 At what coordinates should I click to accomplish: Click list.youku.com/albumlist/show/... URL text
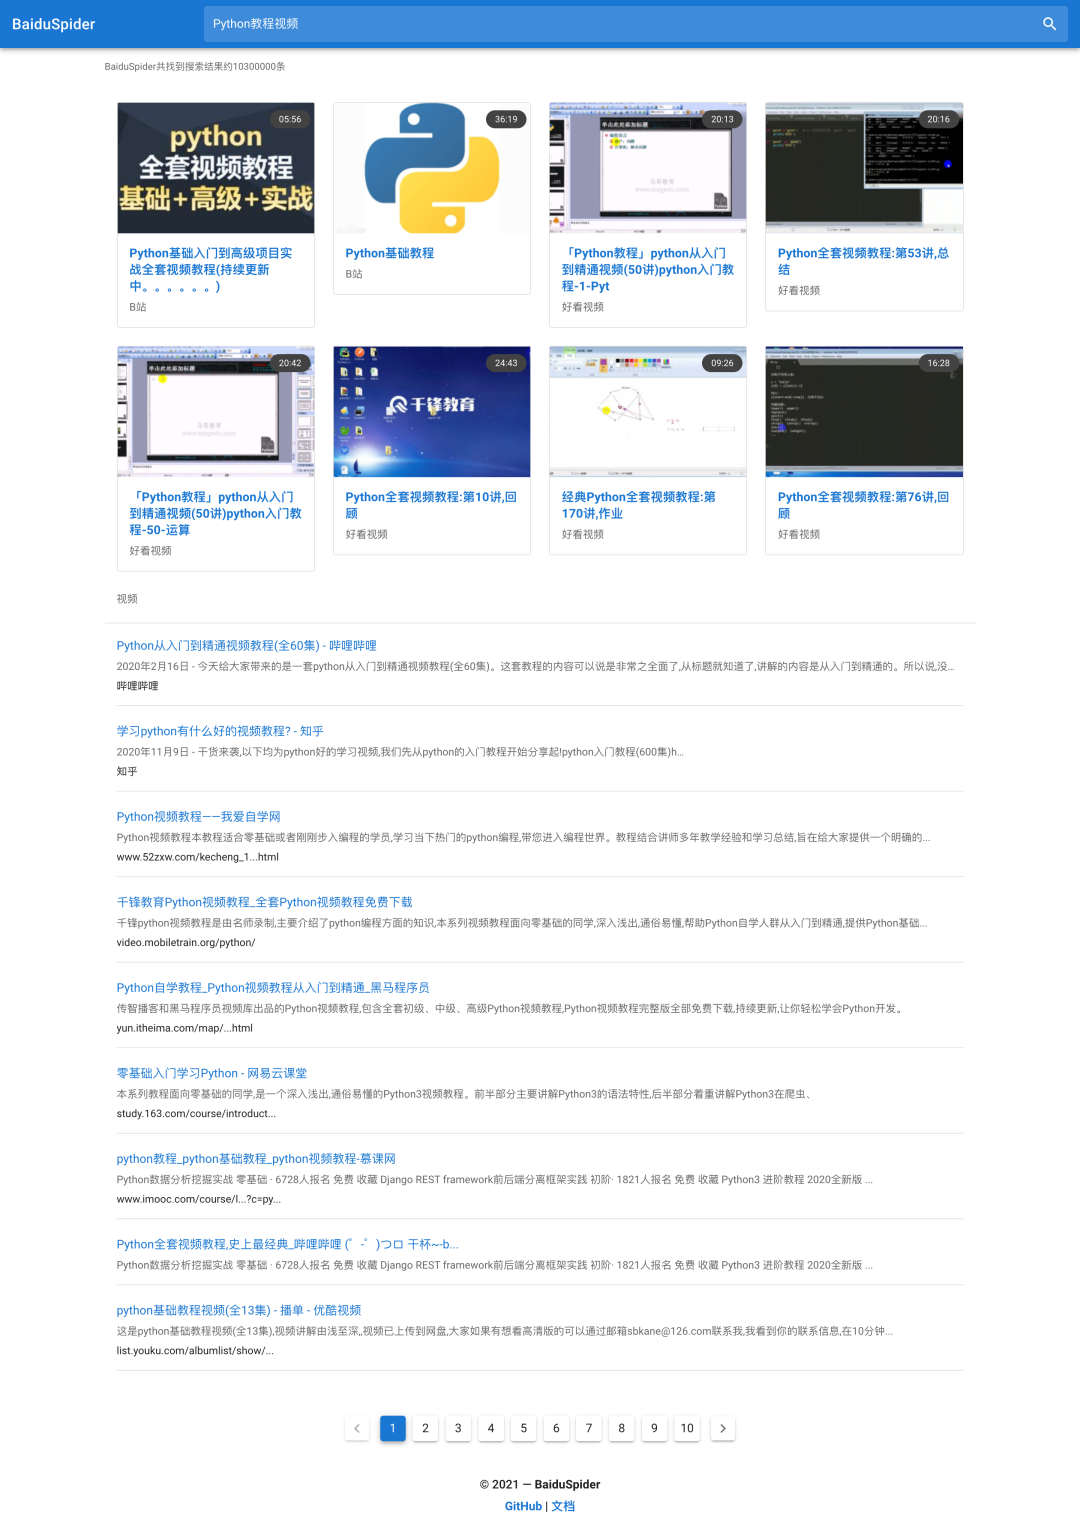[x=195, y=1351]
